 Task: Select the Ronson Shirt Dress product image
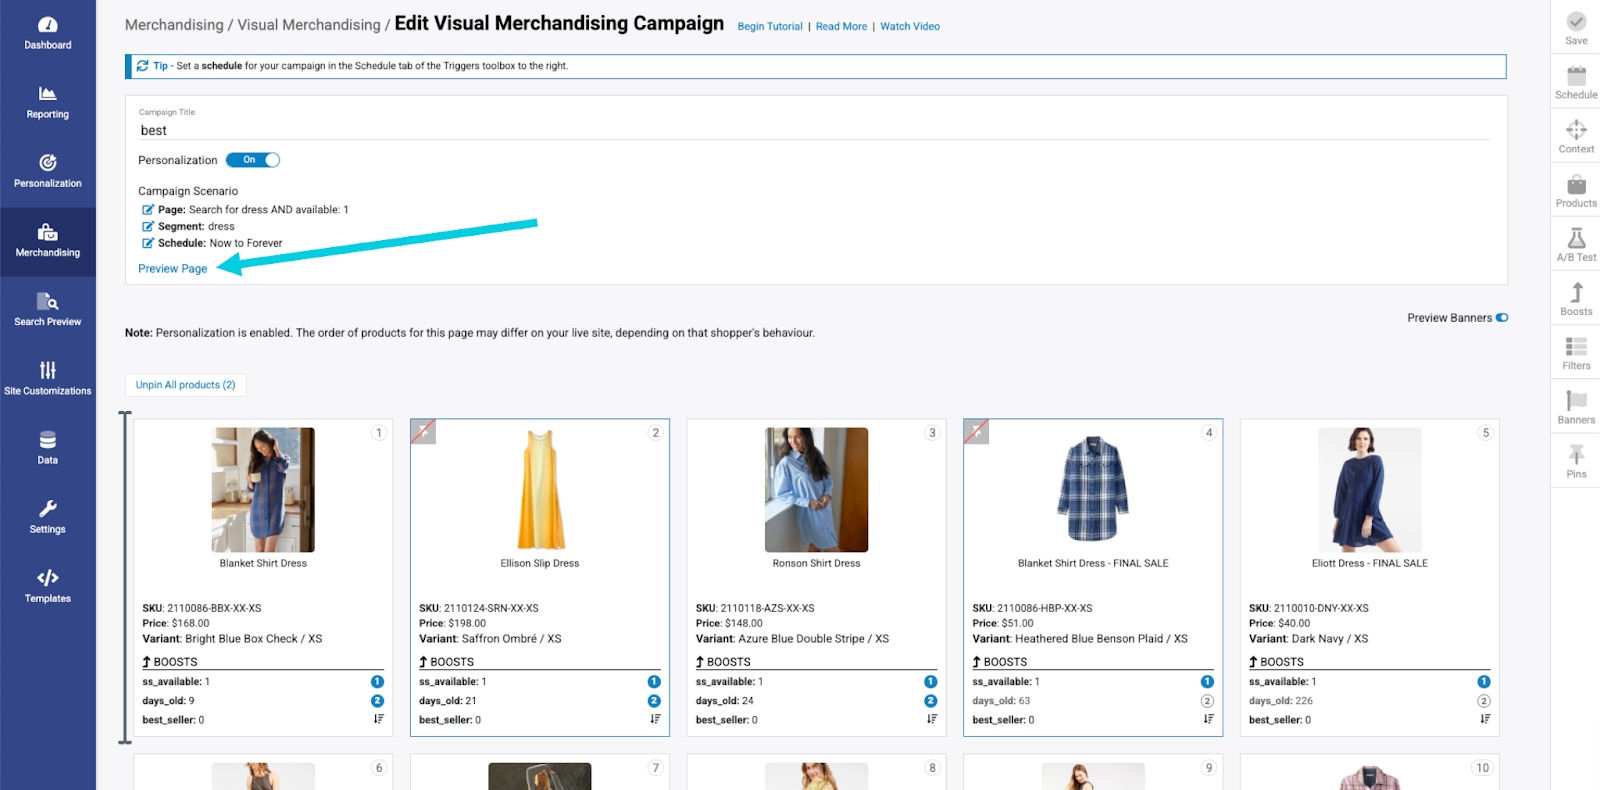[816, 490]
